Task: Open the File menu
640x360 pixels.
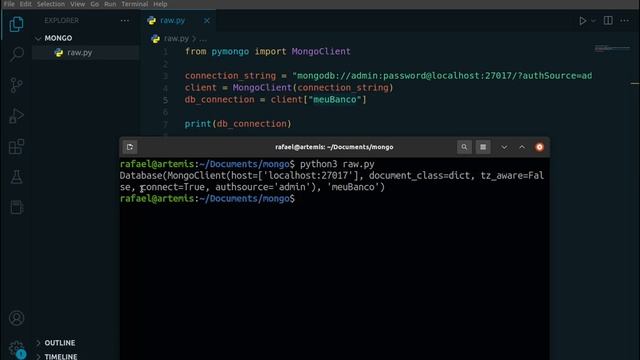Action: (9, 4)
